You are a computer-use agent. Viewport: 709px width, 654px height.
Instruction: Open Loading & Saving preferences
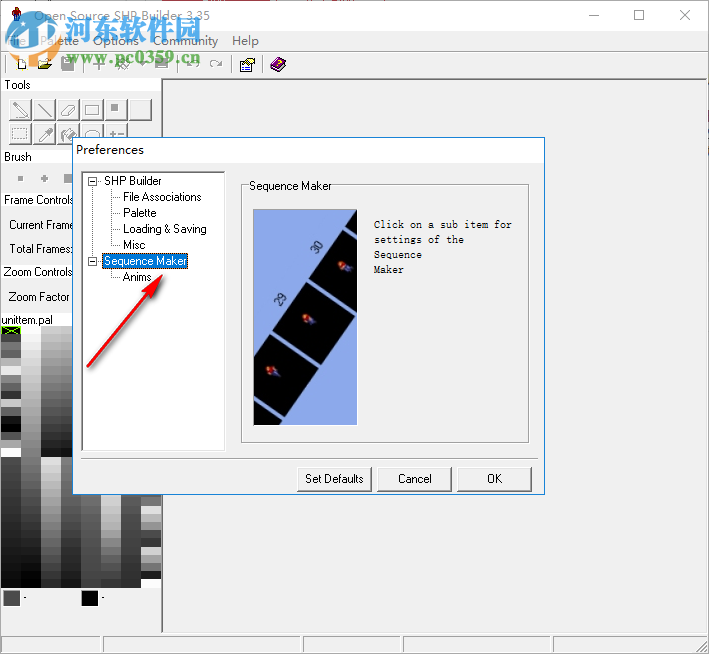165,229
